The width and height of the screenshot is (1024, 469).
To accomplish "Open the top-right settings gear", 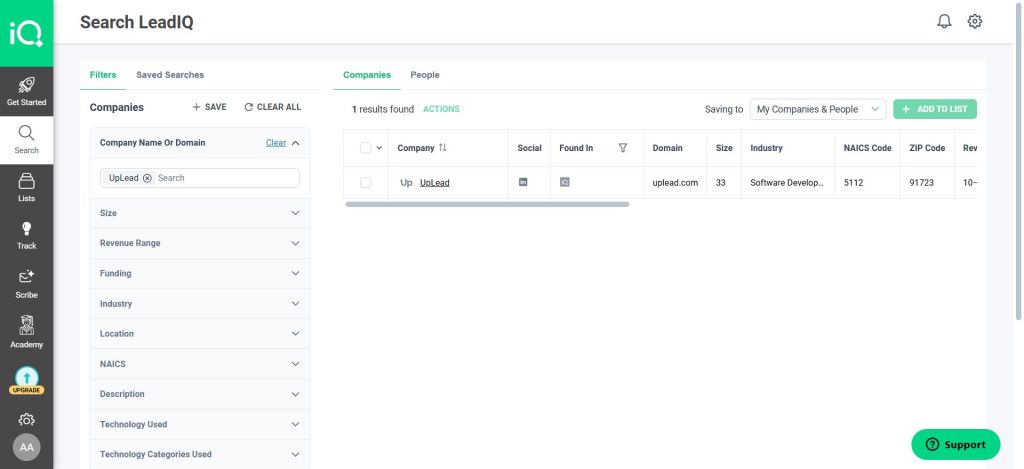I will click(x=975, y=22).
